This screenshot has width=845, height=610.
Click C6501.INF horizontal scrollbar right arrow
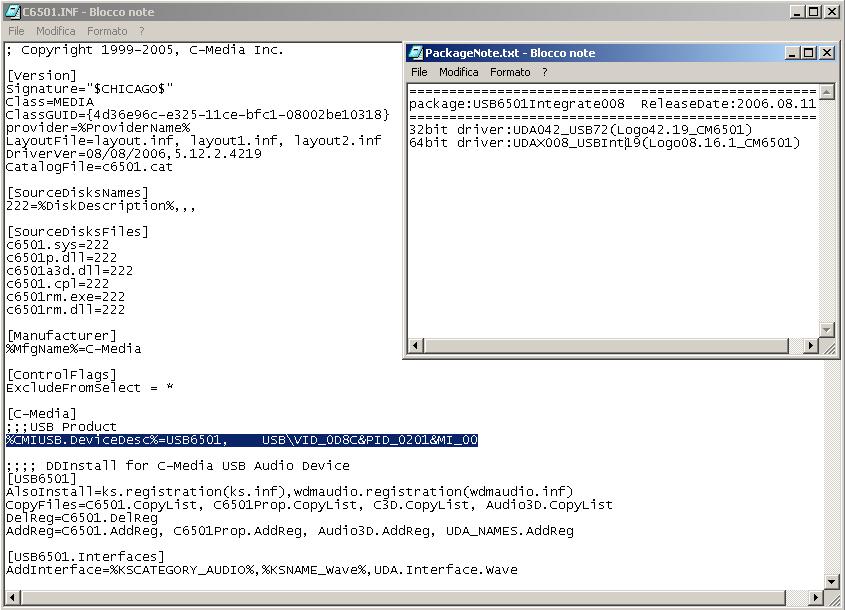tap(815, 597)
